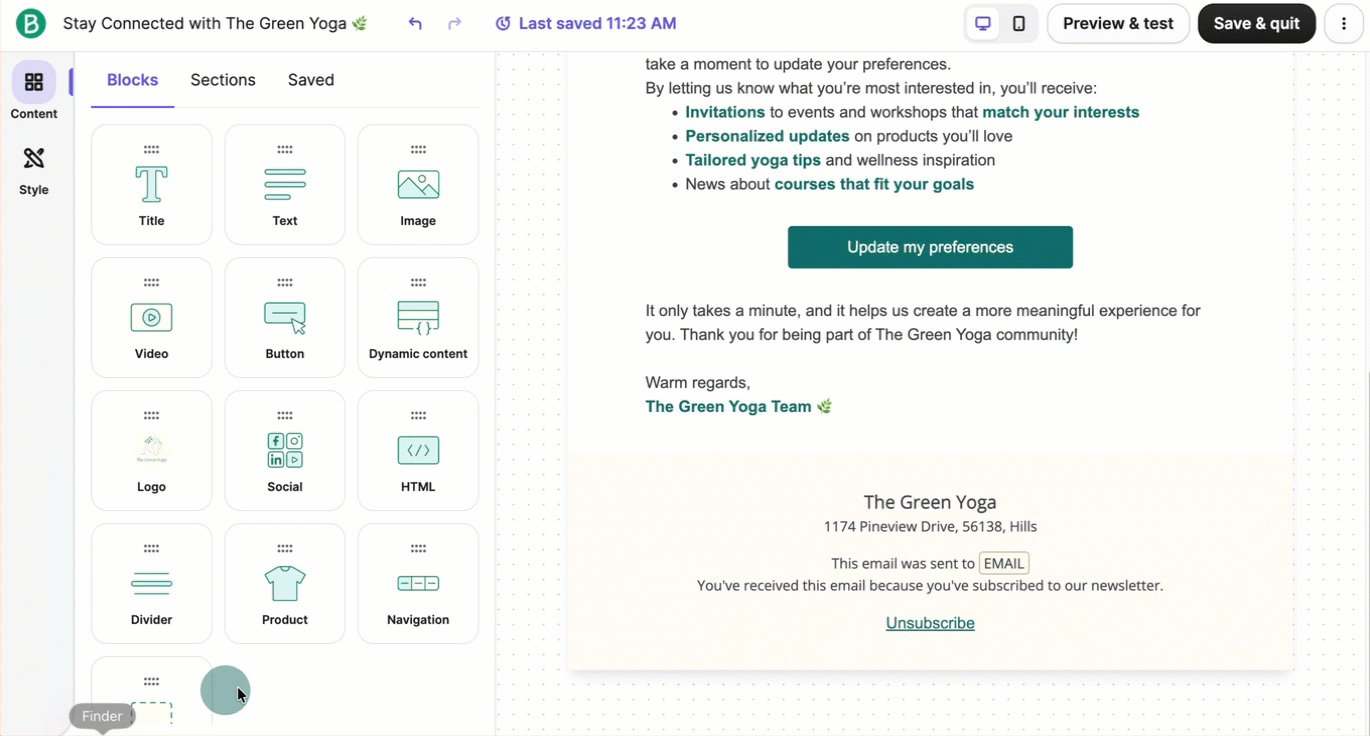Click the 'Invitations' bullet text
This screenshot has width=1370, height=736.
tap(725, 112)
